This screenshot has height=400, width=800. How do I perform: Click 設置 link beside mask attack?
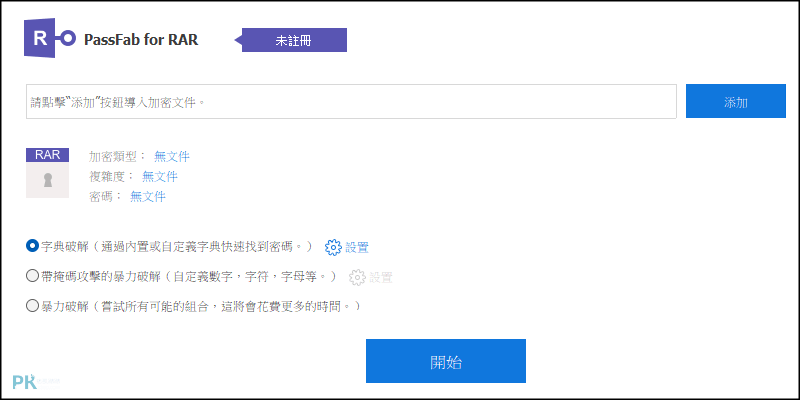click(x=381, y=278)
